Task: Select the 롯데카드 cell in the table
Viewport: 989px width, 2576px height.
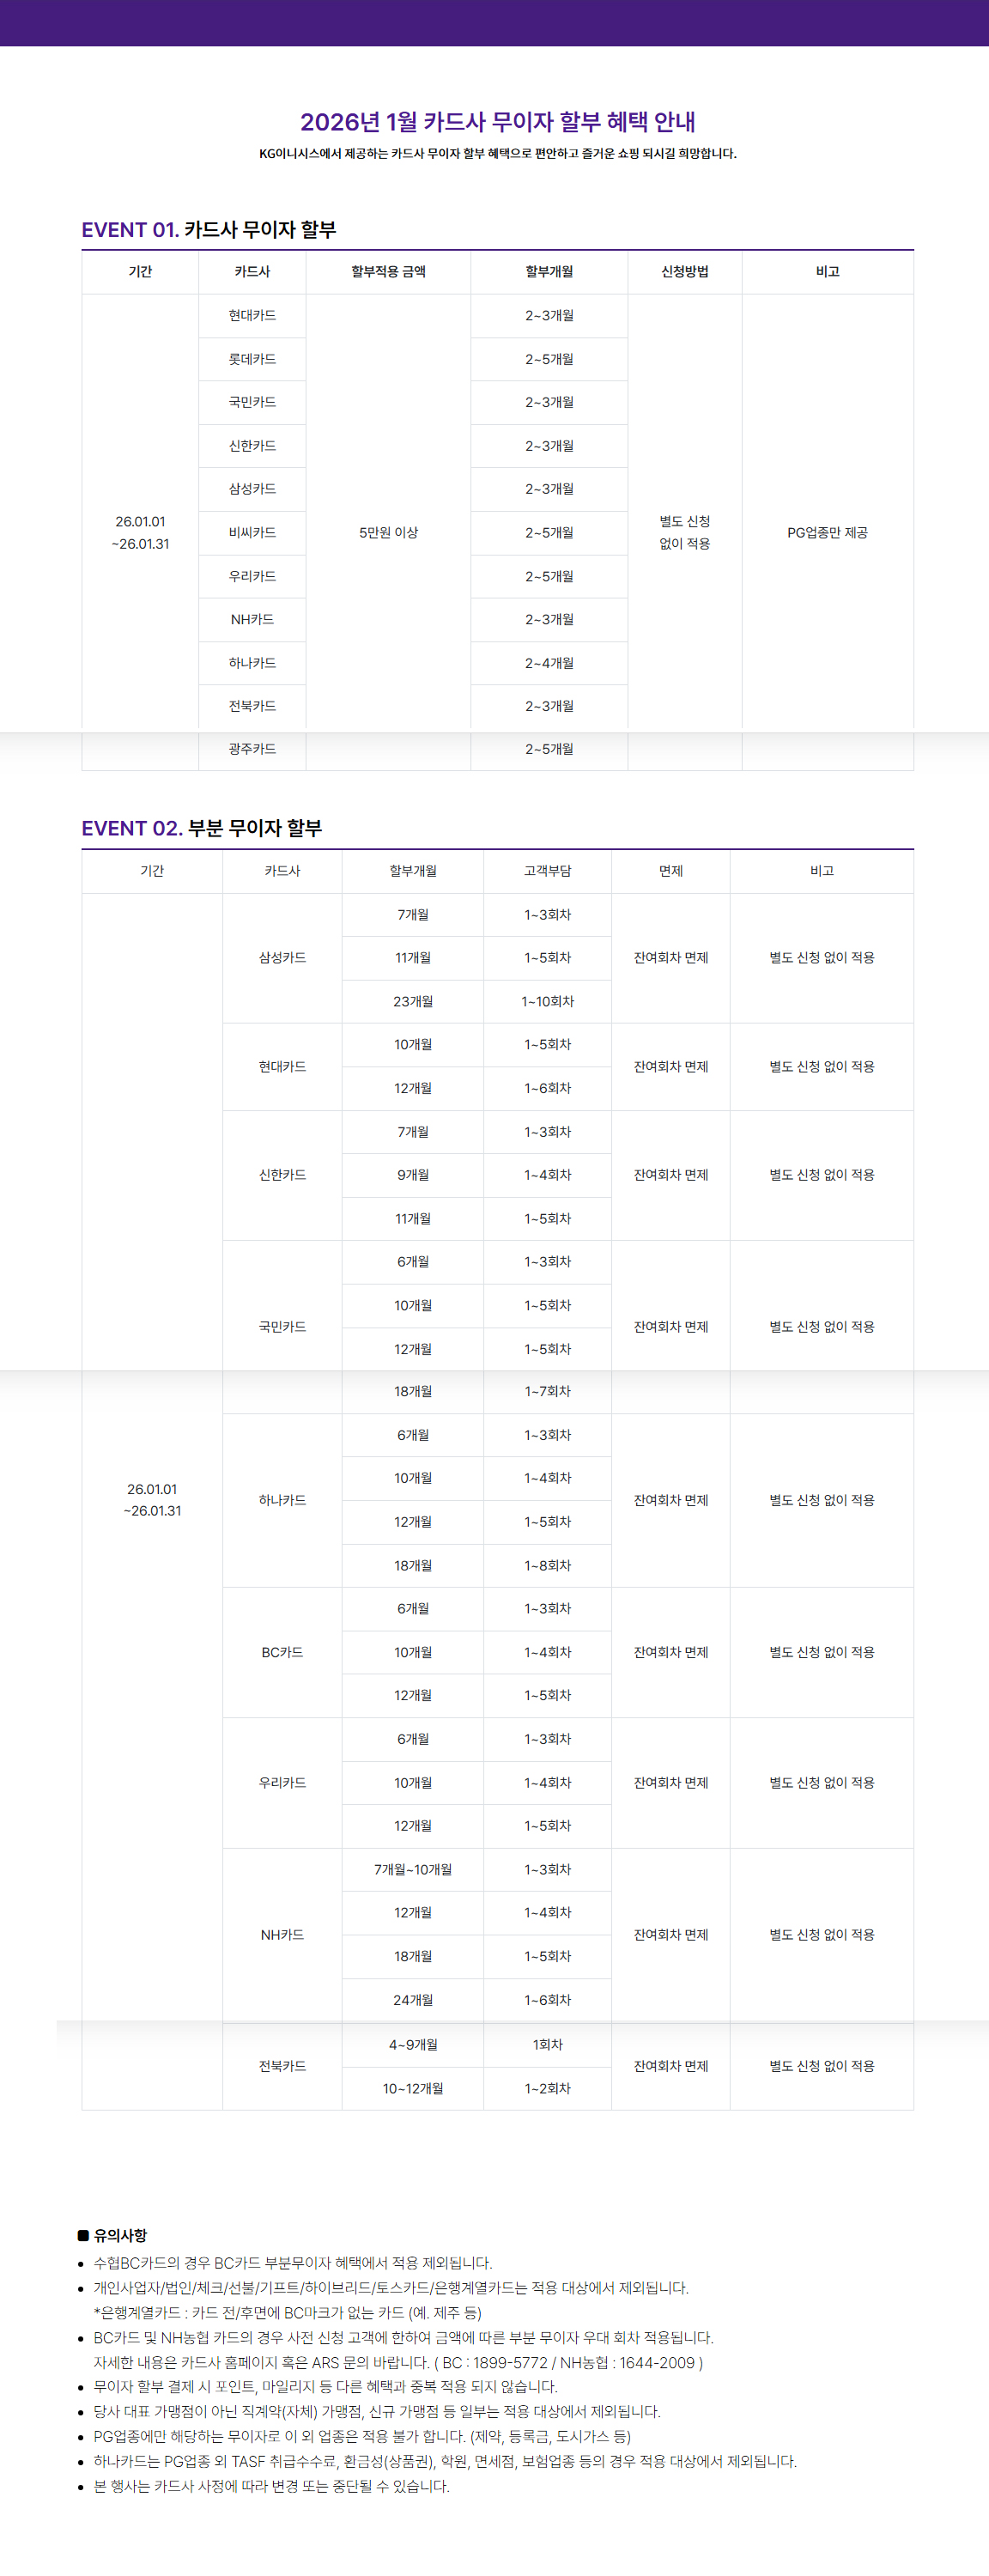Action: point(252,359)
